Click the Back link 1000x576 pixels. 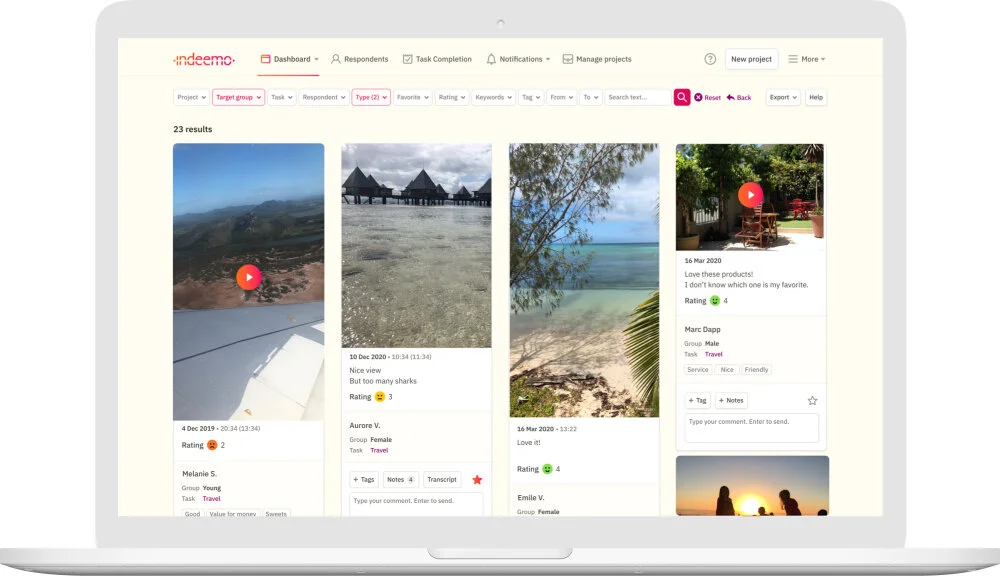tap(739, 98)
